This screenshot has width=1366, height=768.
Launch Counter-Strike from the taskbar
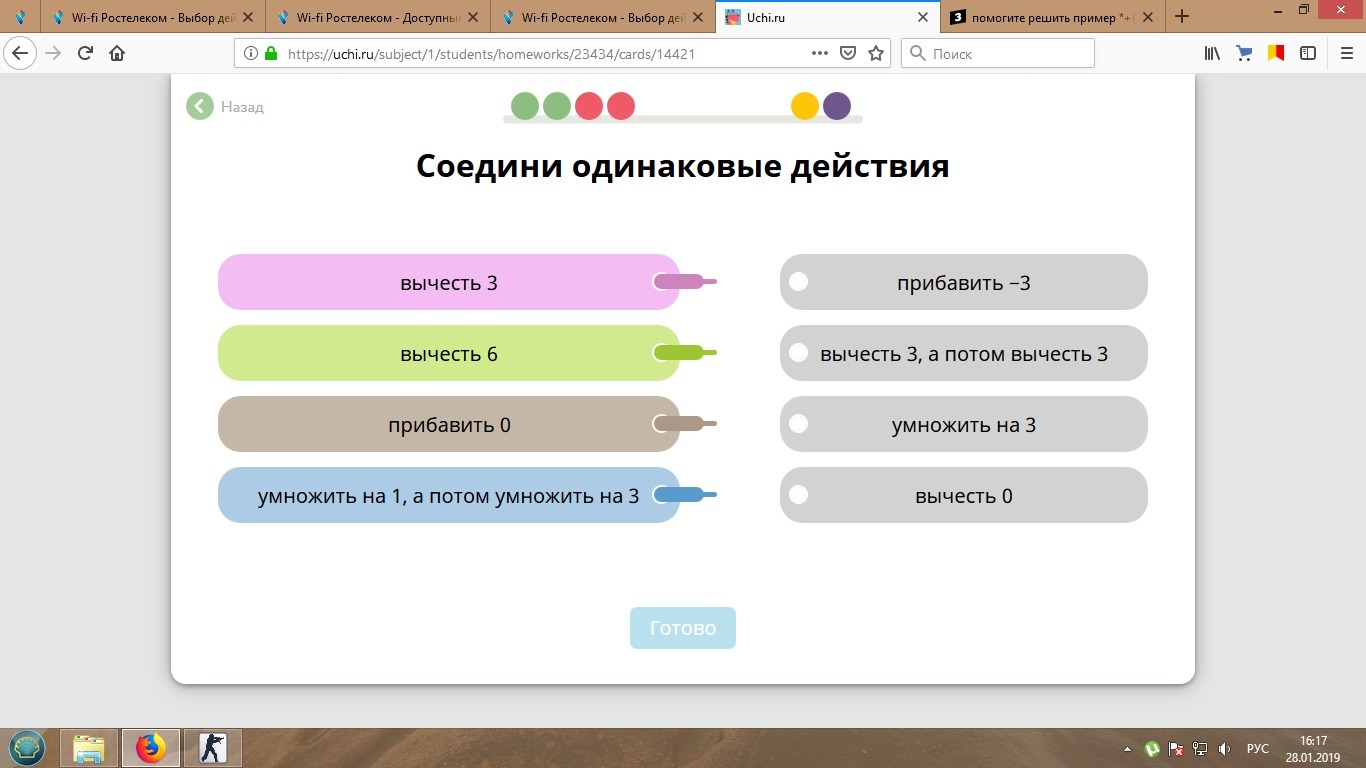[x=213, y=748]
